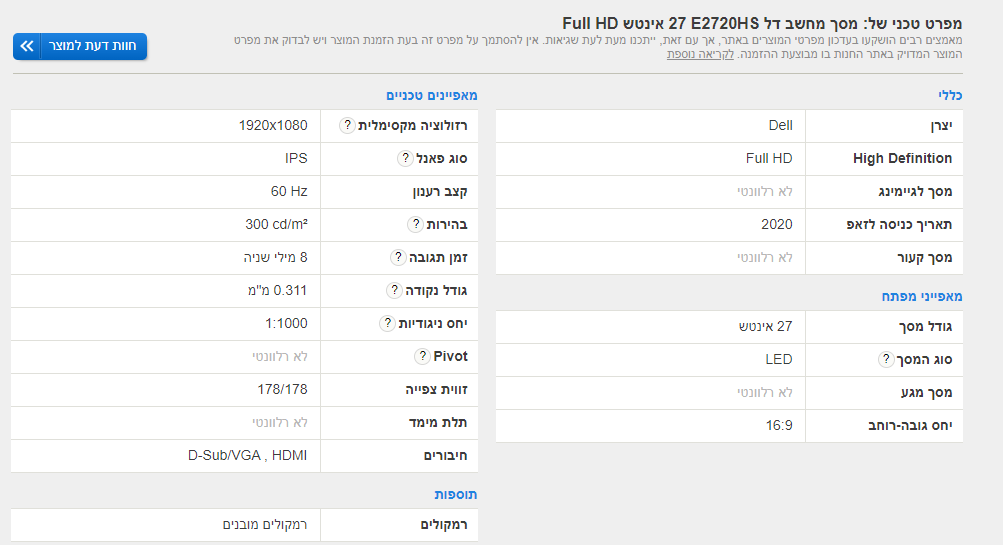Click the כללי section heading
The height and width of the screenshot is (545, 1003).
pos(950,95)
